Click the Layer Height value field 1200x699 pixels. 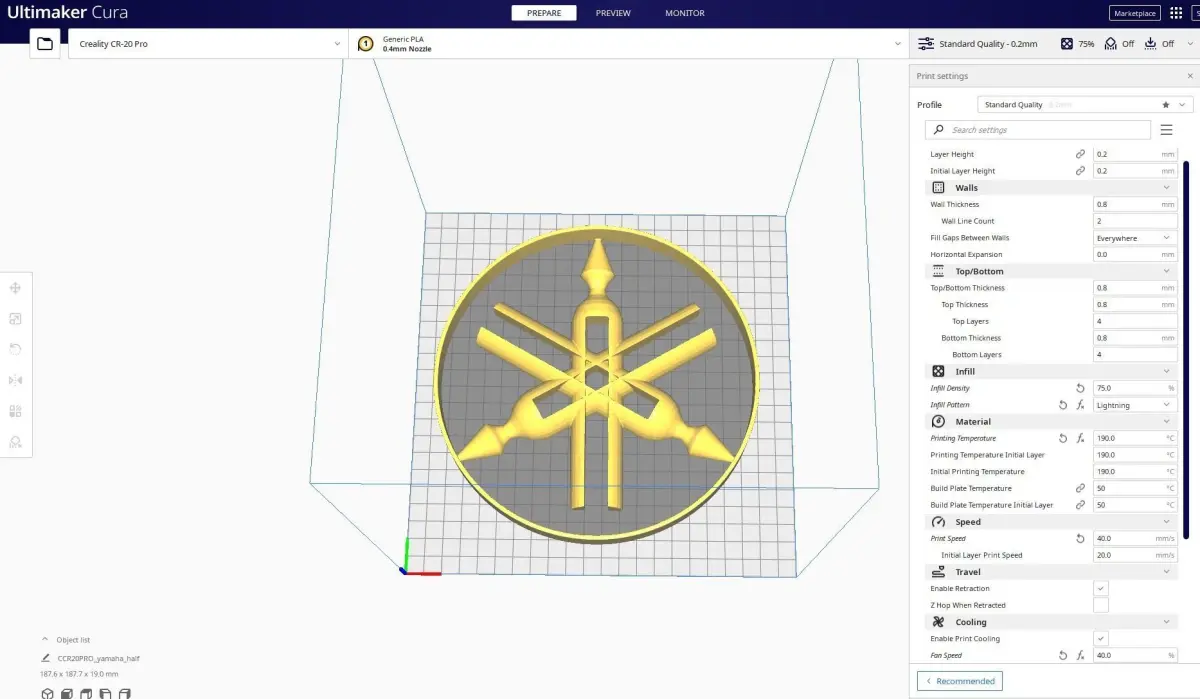pyautogui.click(x=1135, y=154)
